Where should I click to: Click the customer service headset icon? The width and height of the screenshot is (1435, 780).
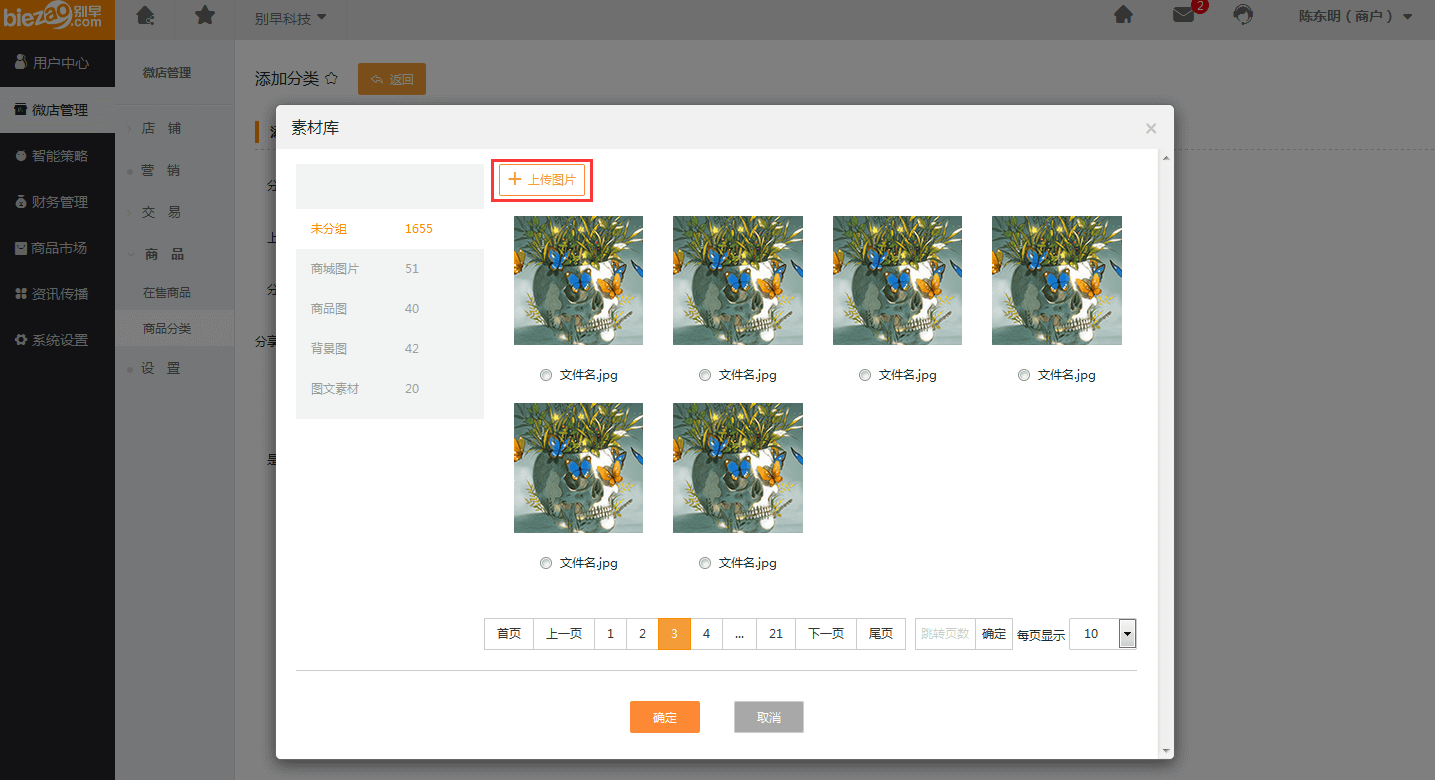pyautogui.click(x=1243, y=15)
